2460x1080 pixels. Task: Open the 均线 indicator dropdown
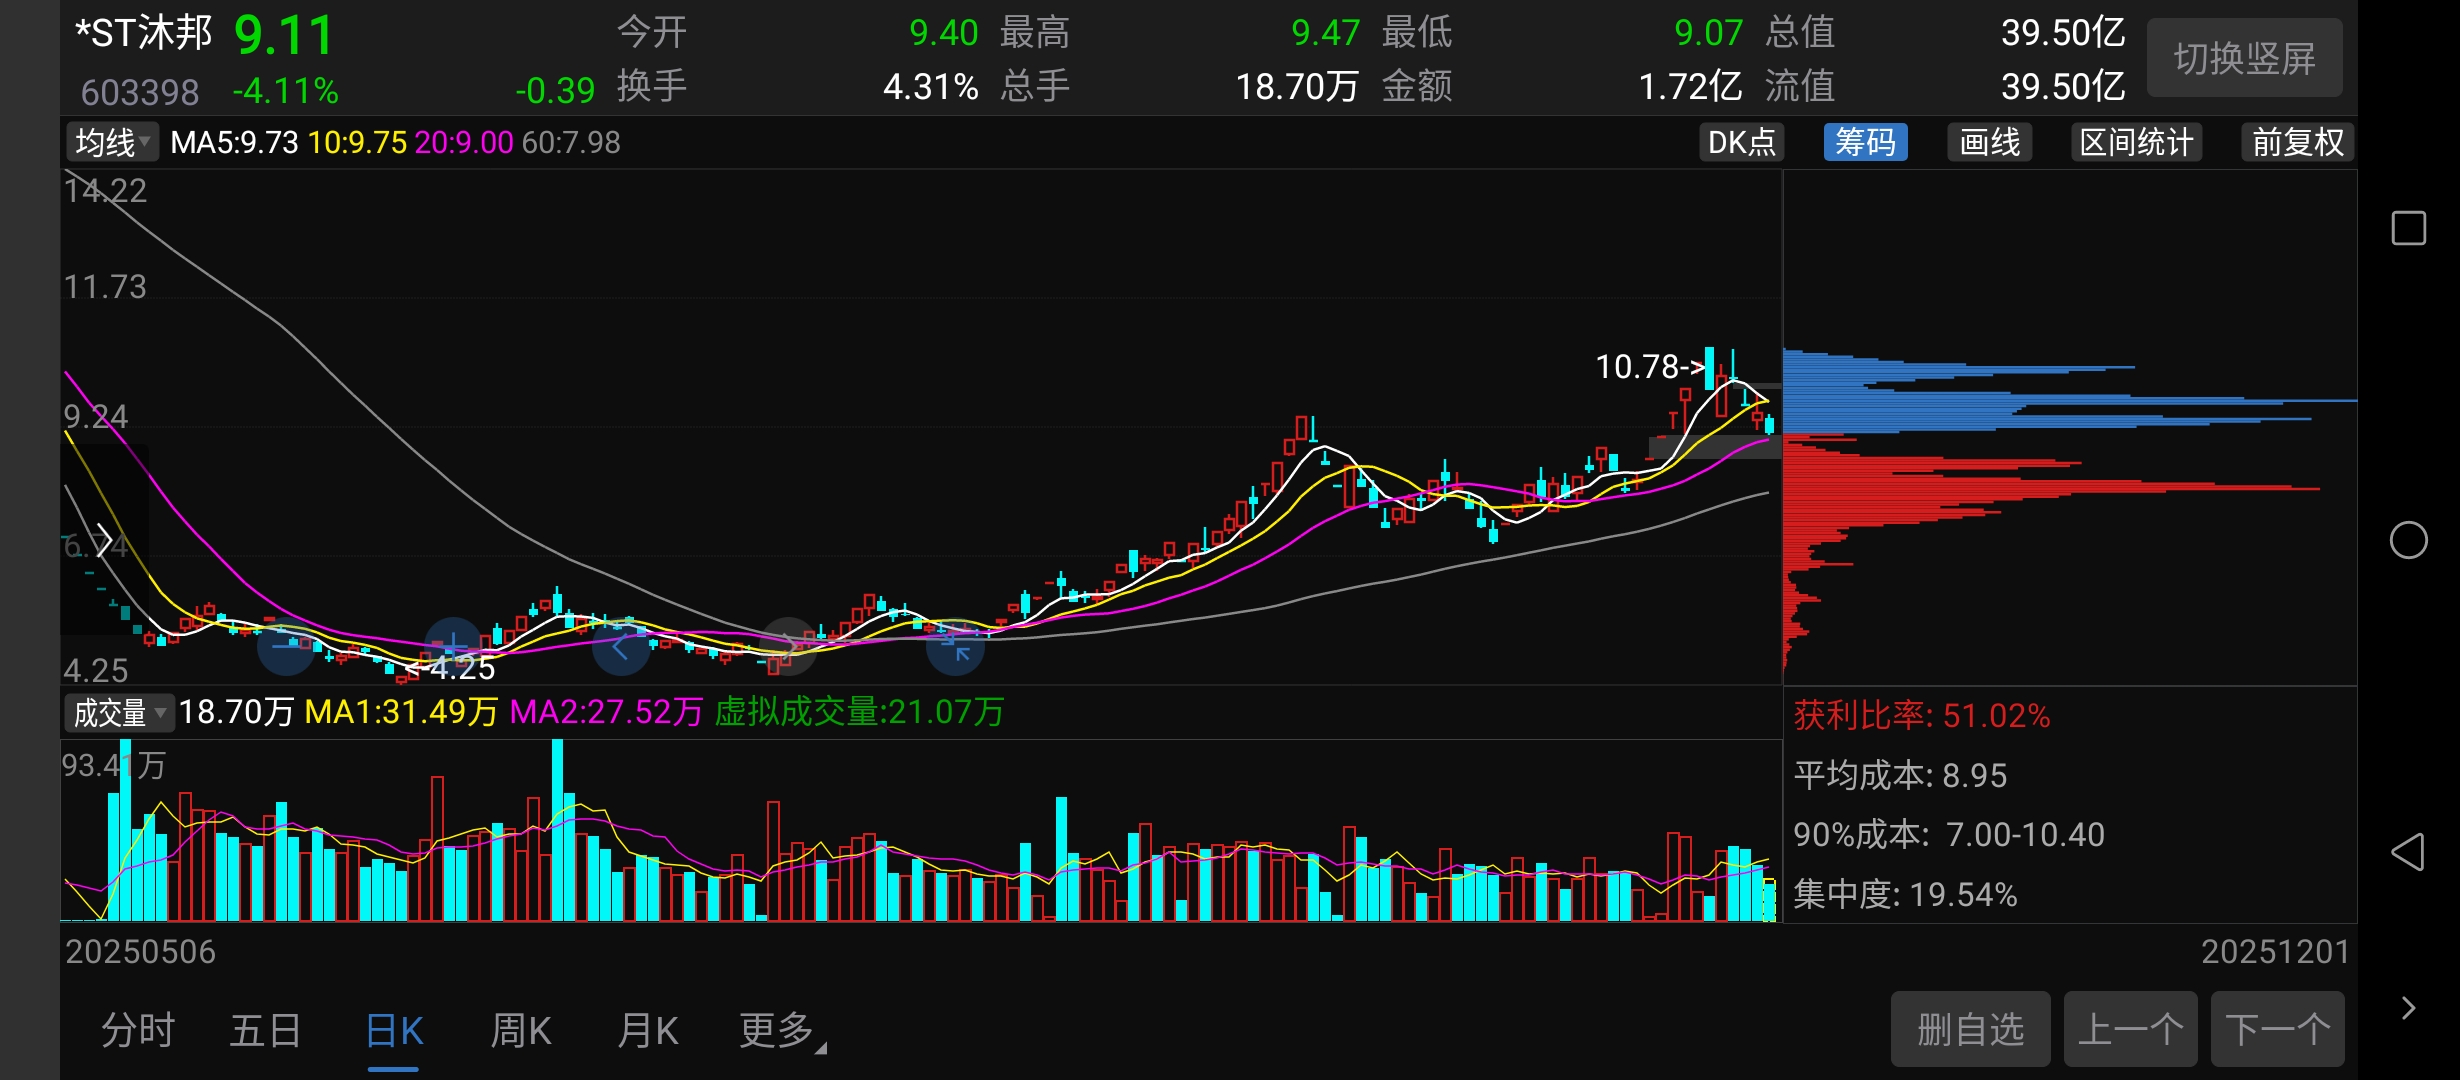click(x=113, y=142)
